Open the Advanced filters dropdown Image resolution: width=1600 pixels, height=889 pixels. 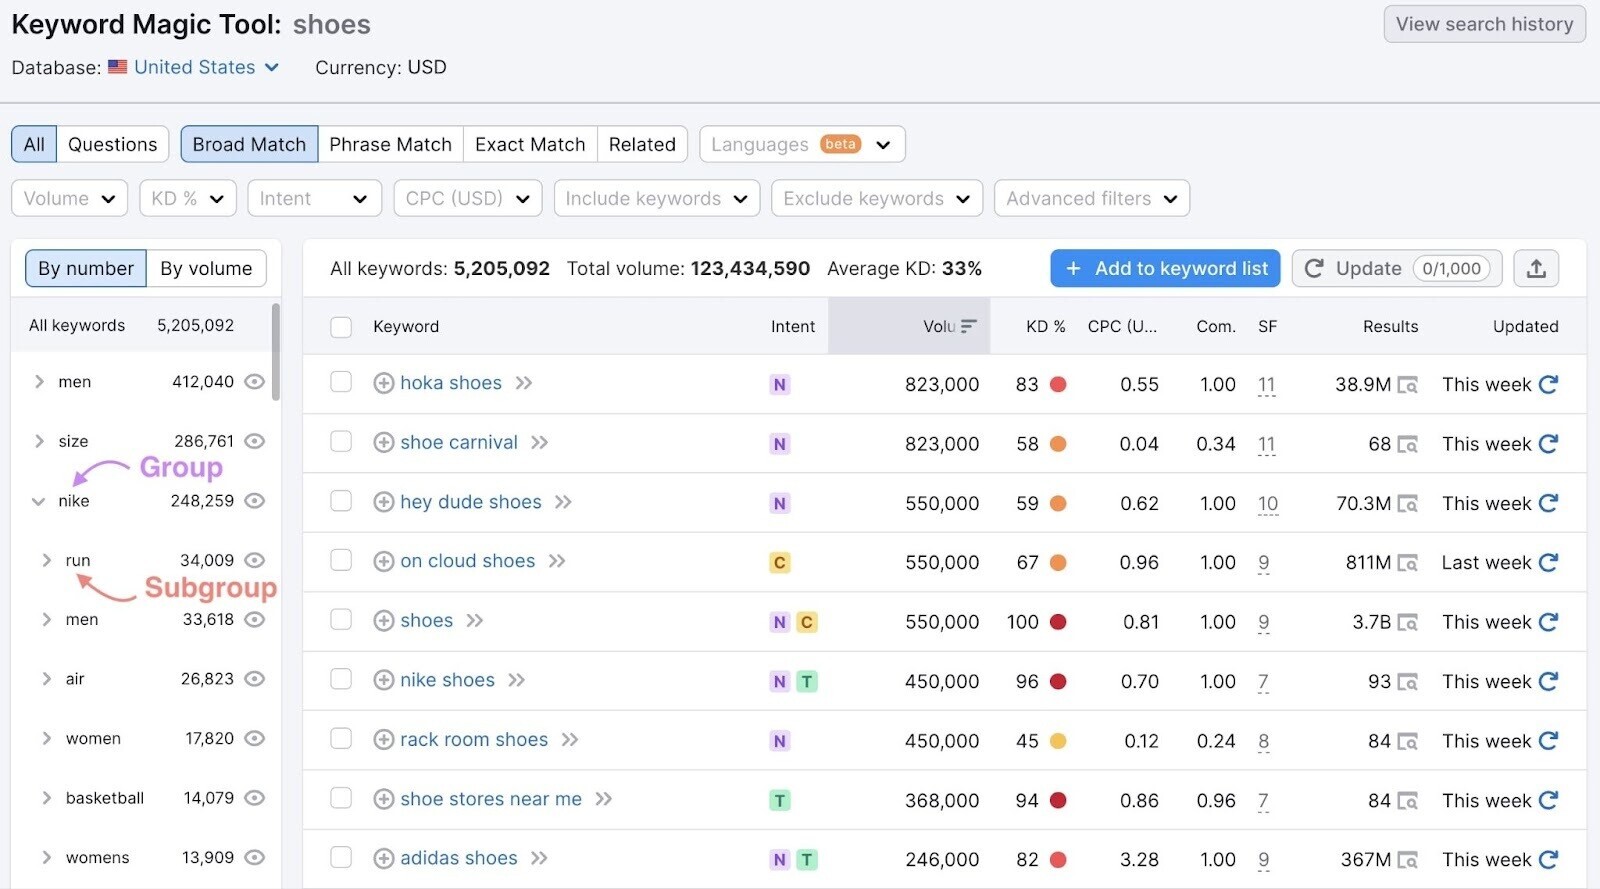tap(1092, 198)
